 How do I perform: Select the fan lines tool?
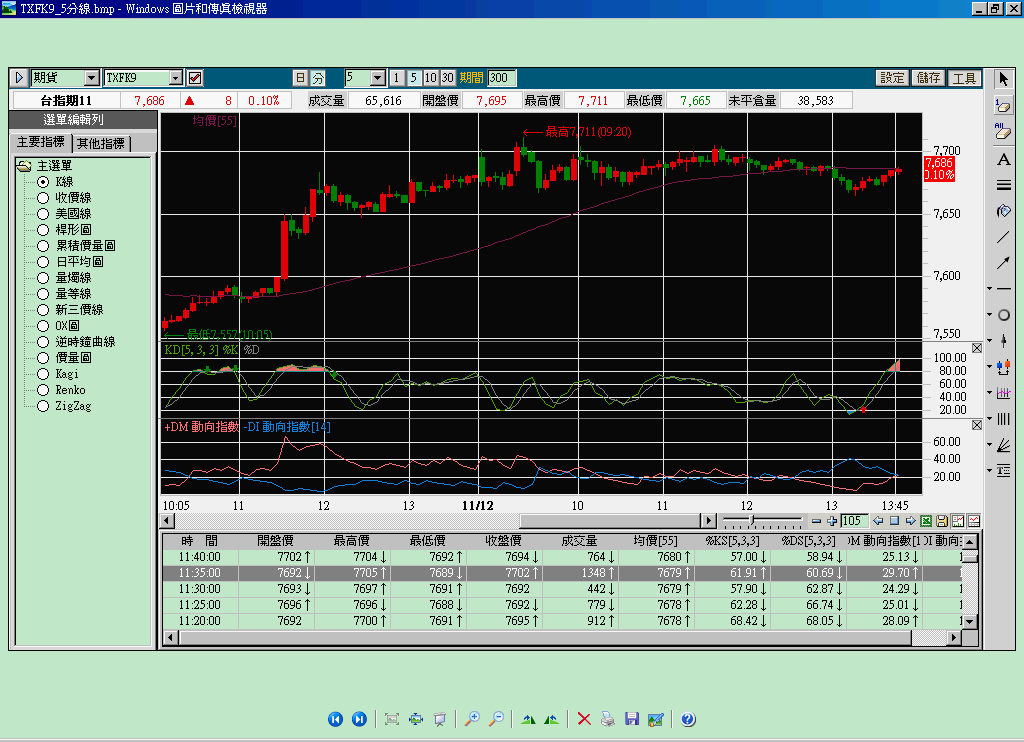click(x=1004, y=445)
